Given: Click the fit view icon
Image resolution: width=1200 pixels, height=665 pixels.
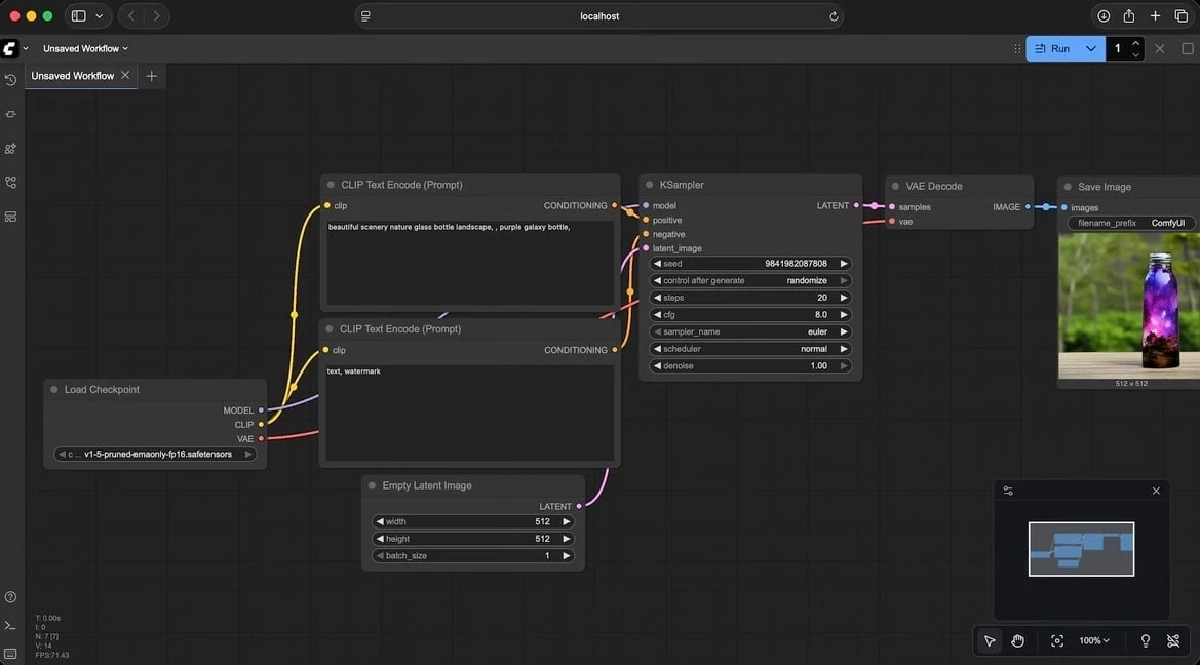Looking at the screenshot, I should pos(1057,641).
